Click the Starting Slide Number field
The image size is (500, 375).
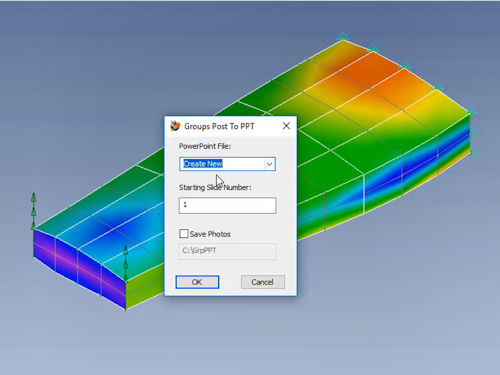(227, 205)
